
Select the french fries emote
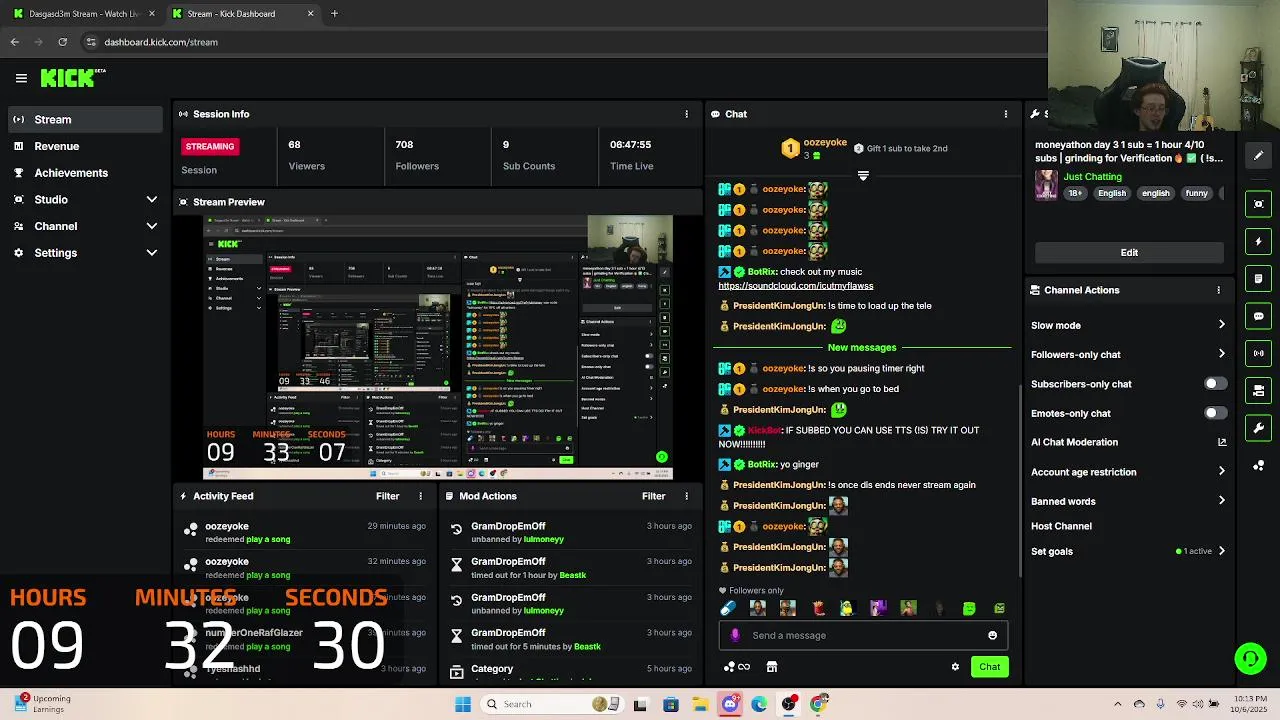click(x=818, y=608)
